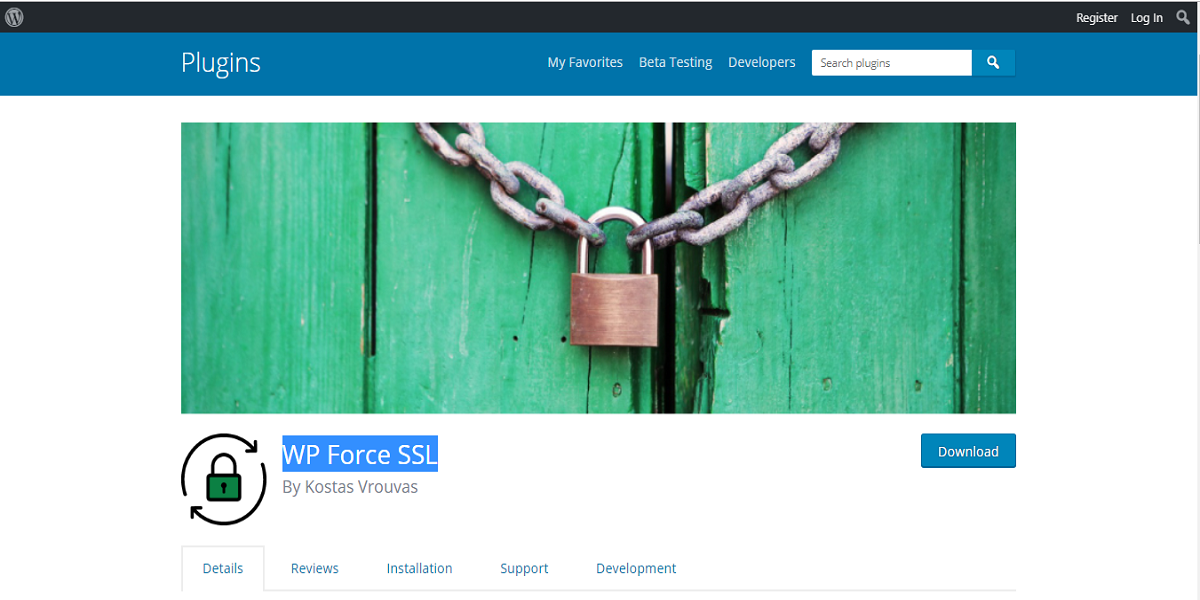Switch to the Development tab
The image size is (1200, 600).
tap(636, 568)
